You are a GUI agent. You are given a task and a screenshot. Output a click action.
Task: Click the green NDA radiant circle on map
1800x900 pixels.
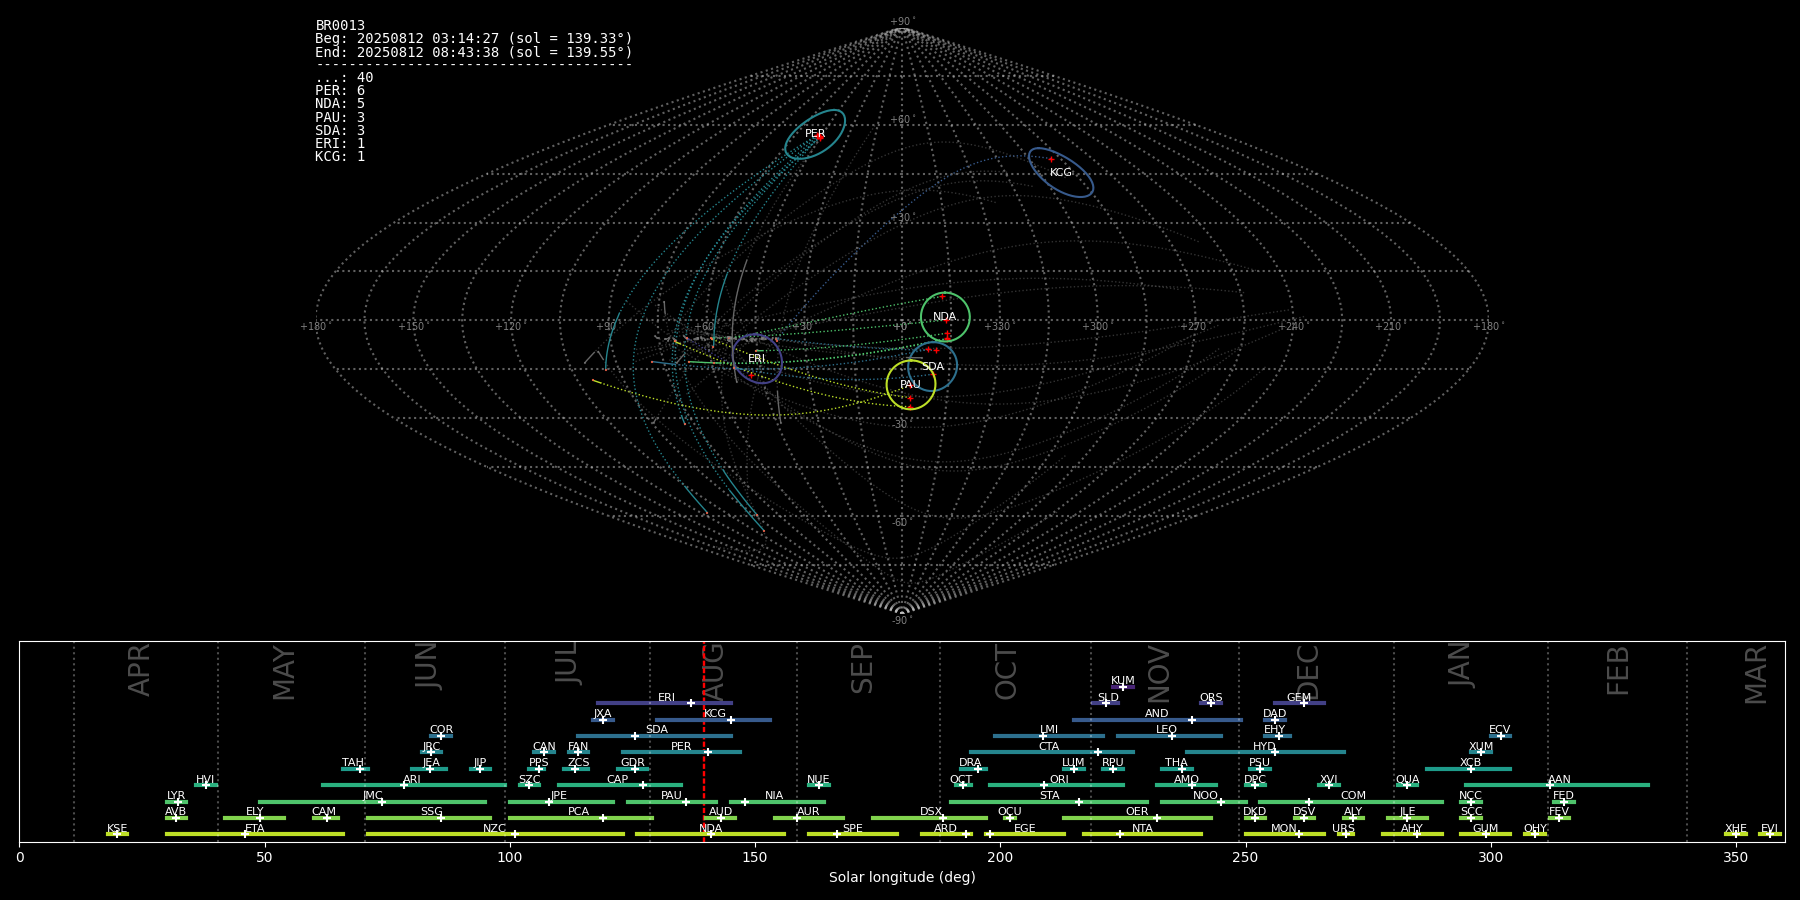coord(945,317)
